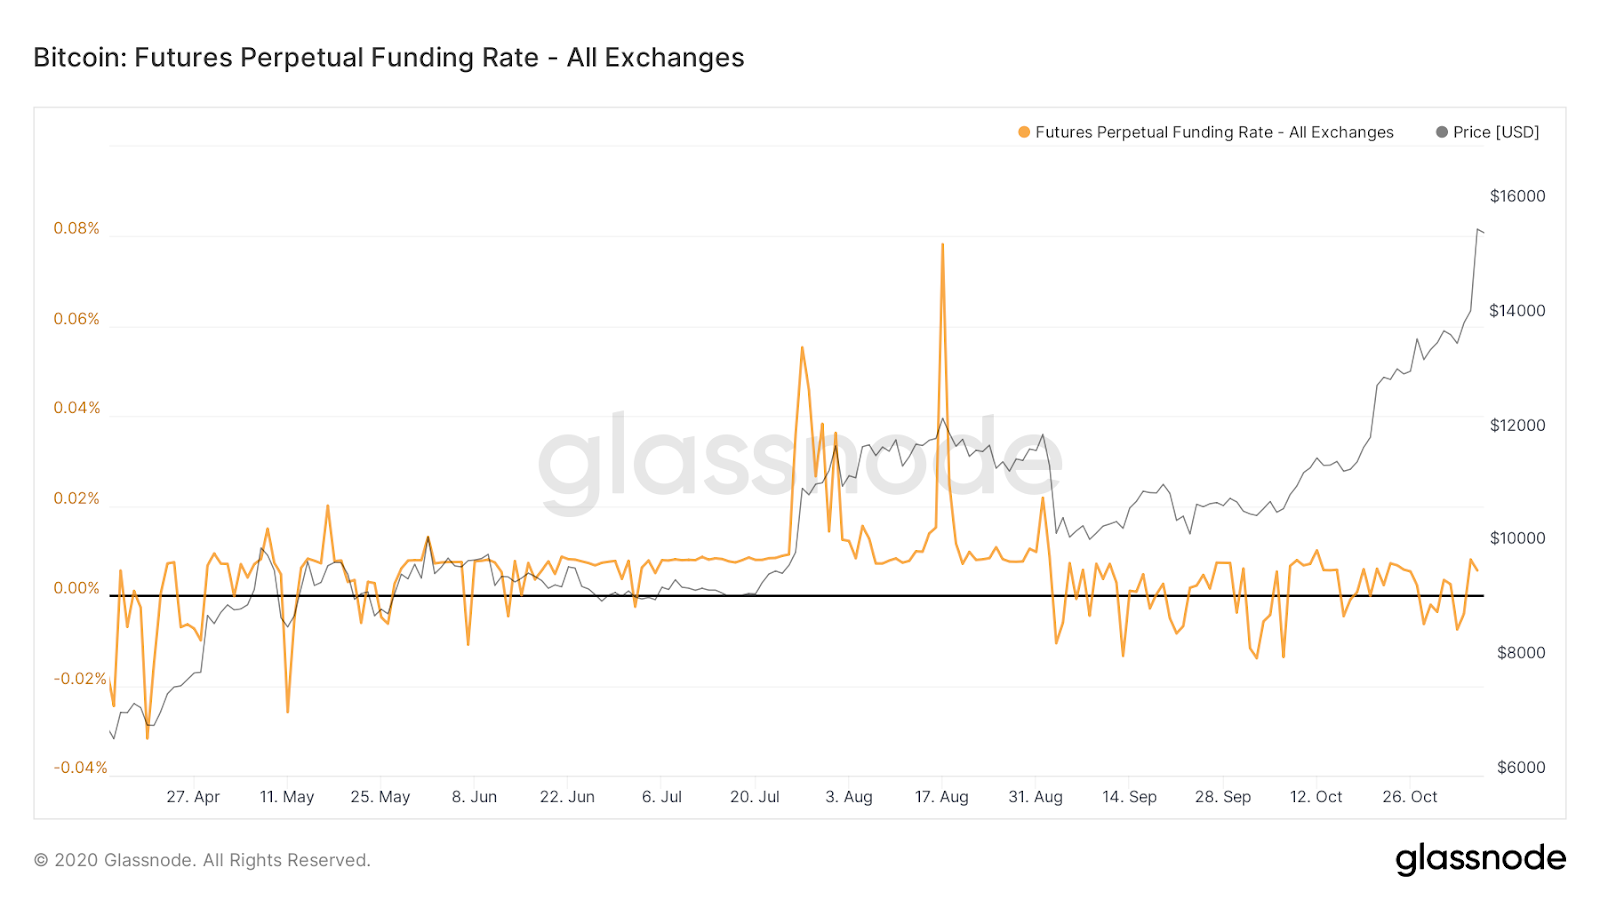This screenshot has width=1600, height=900.
Task: Click the -0.04% funding rate axis label
Action: click(x=80, y=767)
